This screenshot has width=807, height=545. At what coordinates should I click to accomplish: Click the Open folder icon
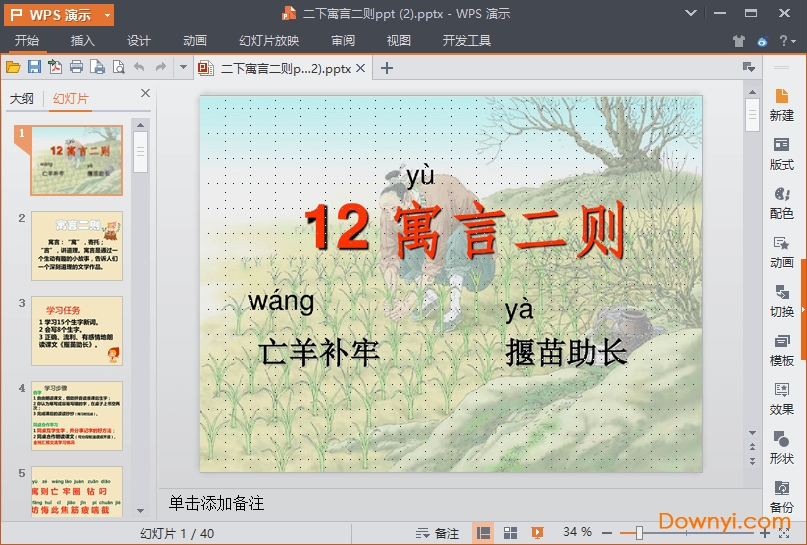(13, 67)
